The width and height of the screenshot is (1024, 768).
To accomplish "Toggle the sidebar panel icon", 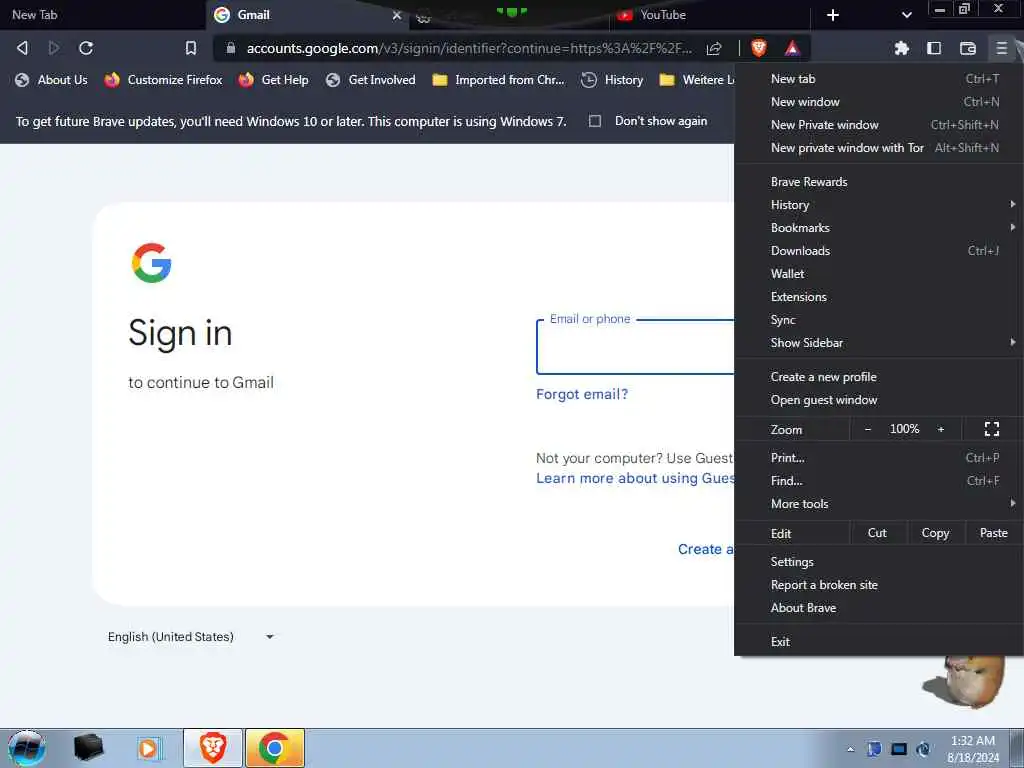I will pyautogui.click(x=934, y=48).
